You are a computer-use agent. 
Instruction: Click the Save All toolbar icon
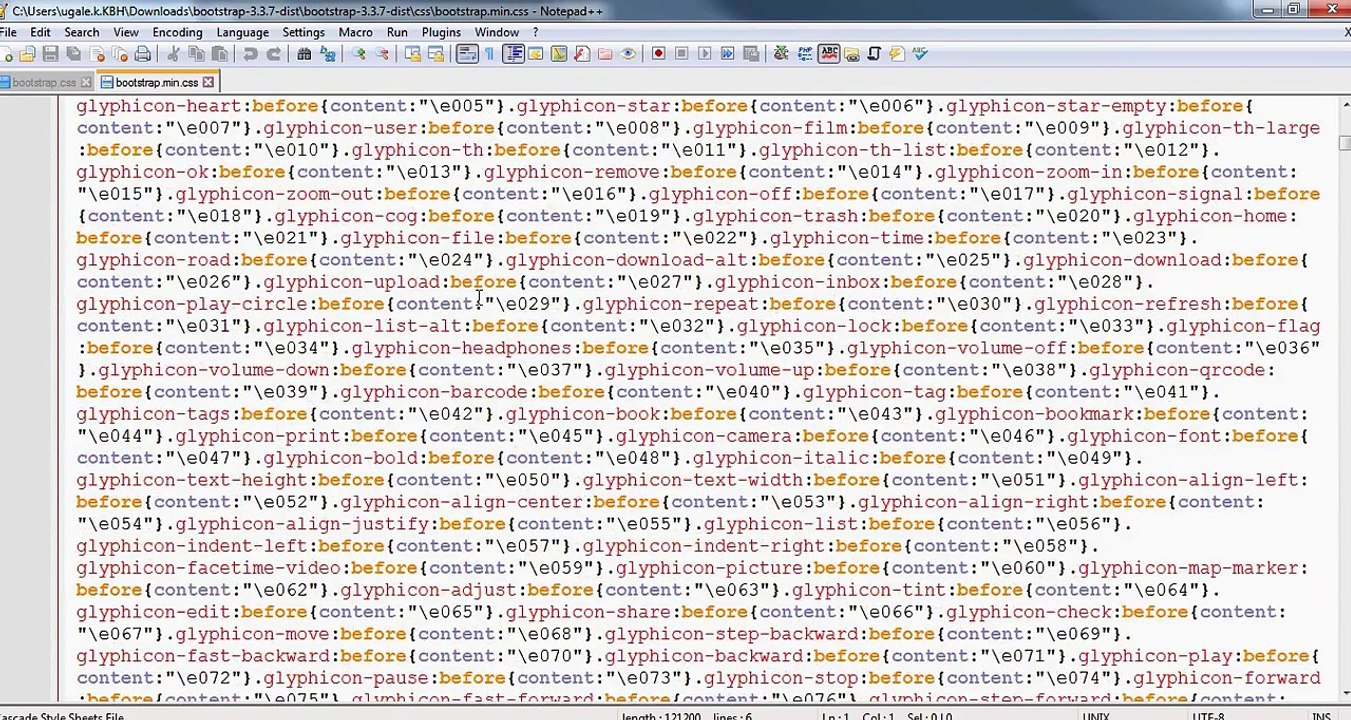point(73,54)
